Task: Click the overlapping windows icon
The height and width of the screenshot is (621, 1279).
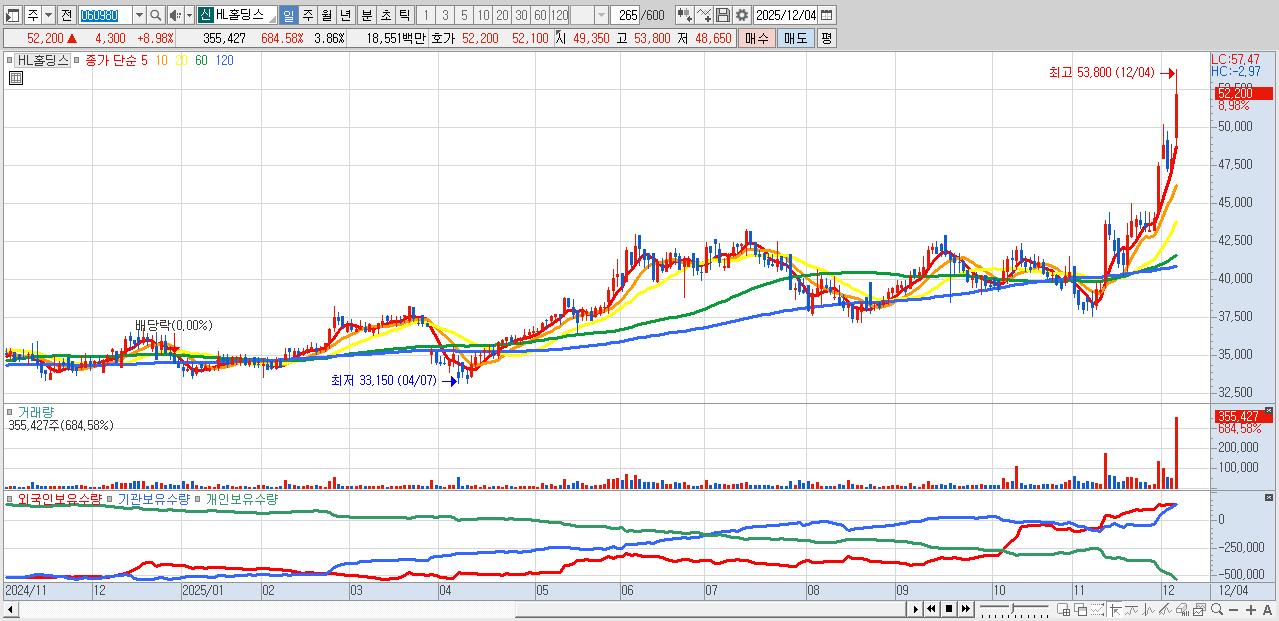Action: (x=1081, y=609)
